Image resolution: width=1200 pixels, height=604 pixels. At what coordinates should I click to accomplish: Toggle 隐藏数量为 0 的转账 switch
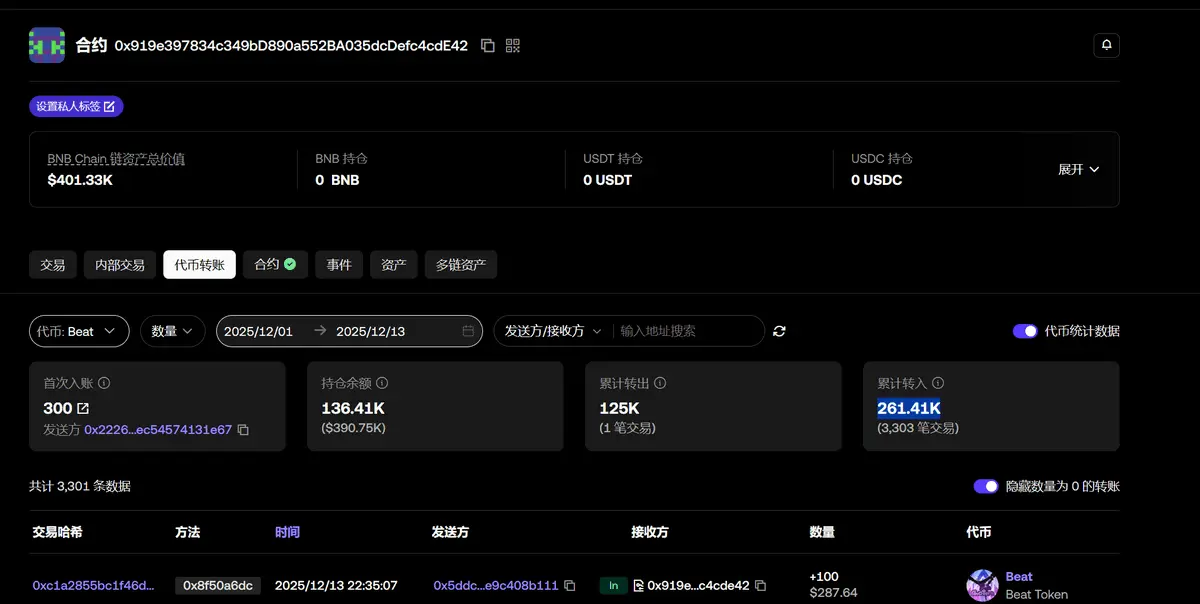(986, 486)
